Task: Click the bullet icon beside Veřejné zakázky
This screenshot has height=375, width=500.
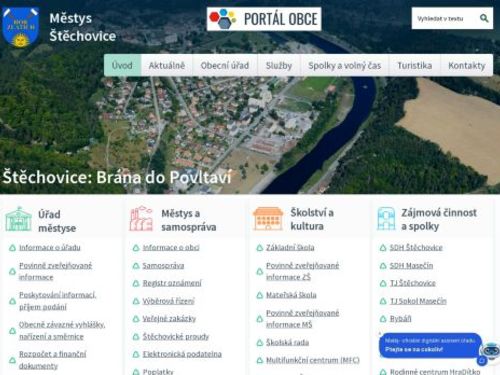Action: (136, 319)
